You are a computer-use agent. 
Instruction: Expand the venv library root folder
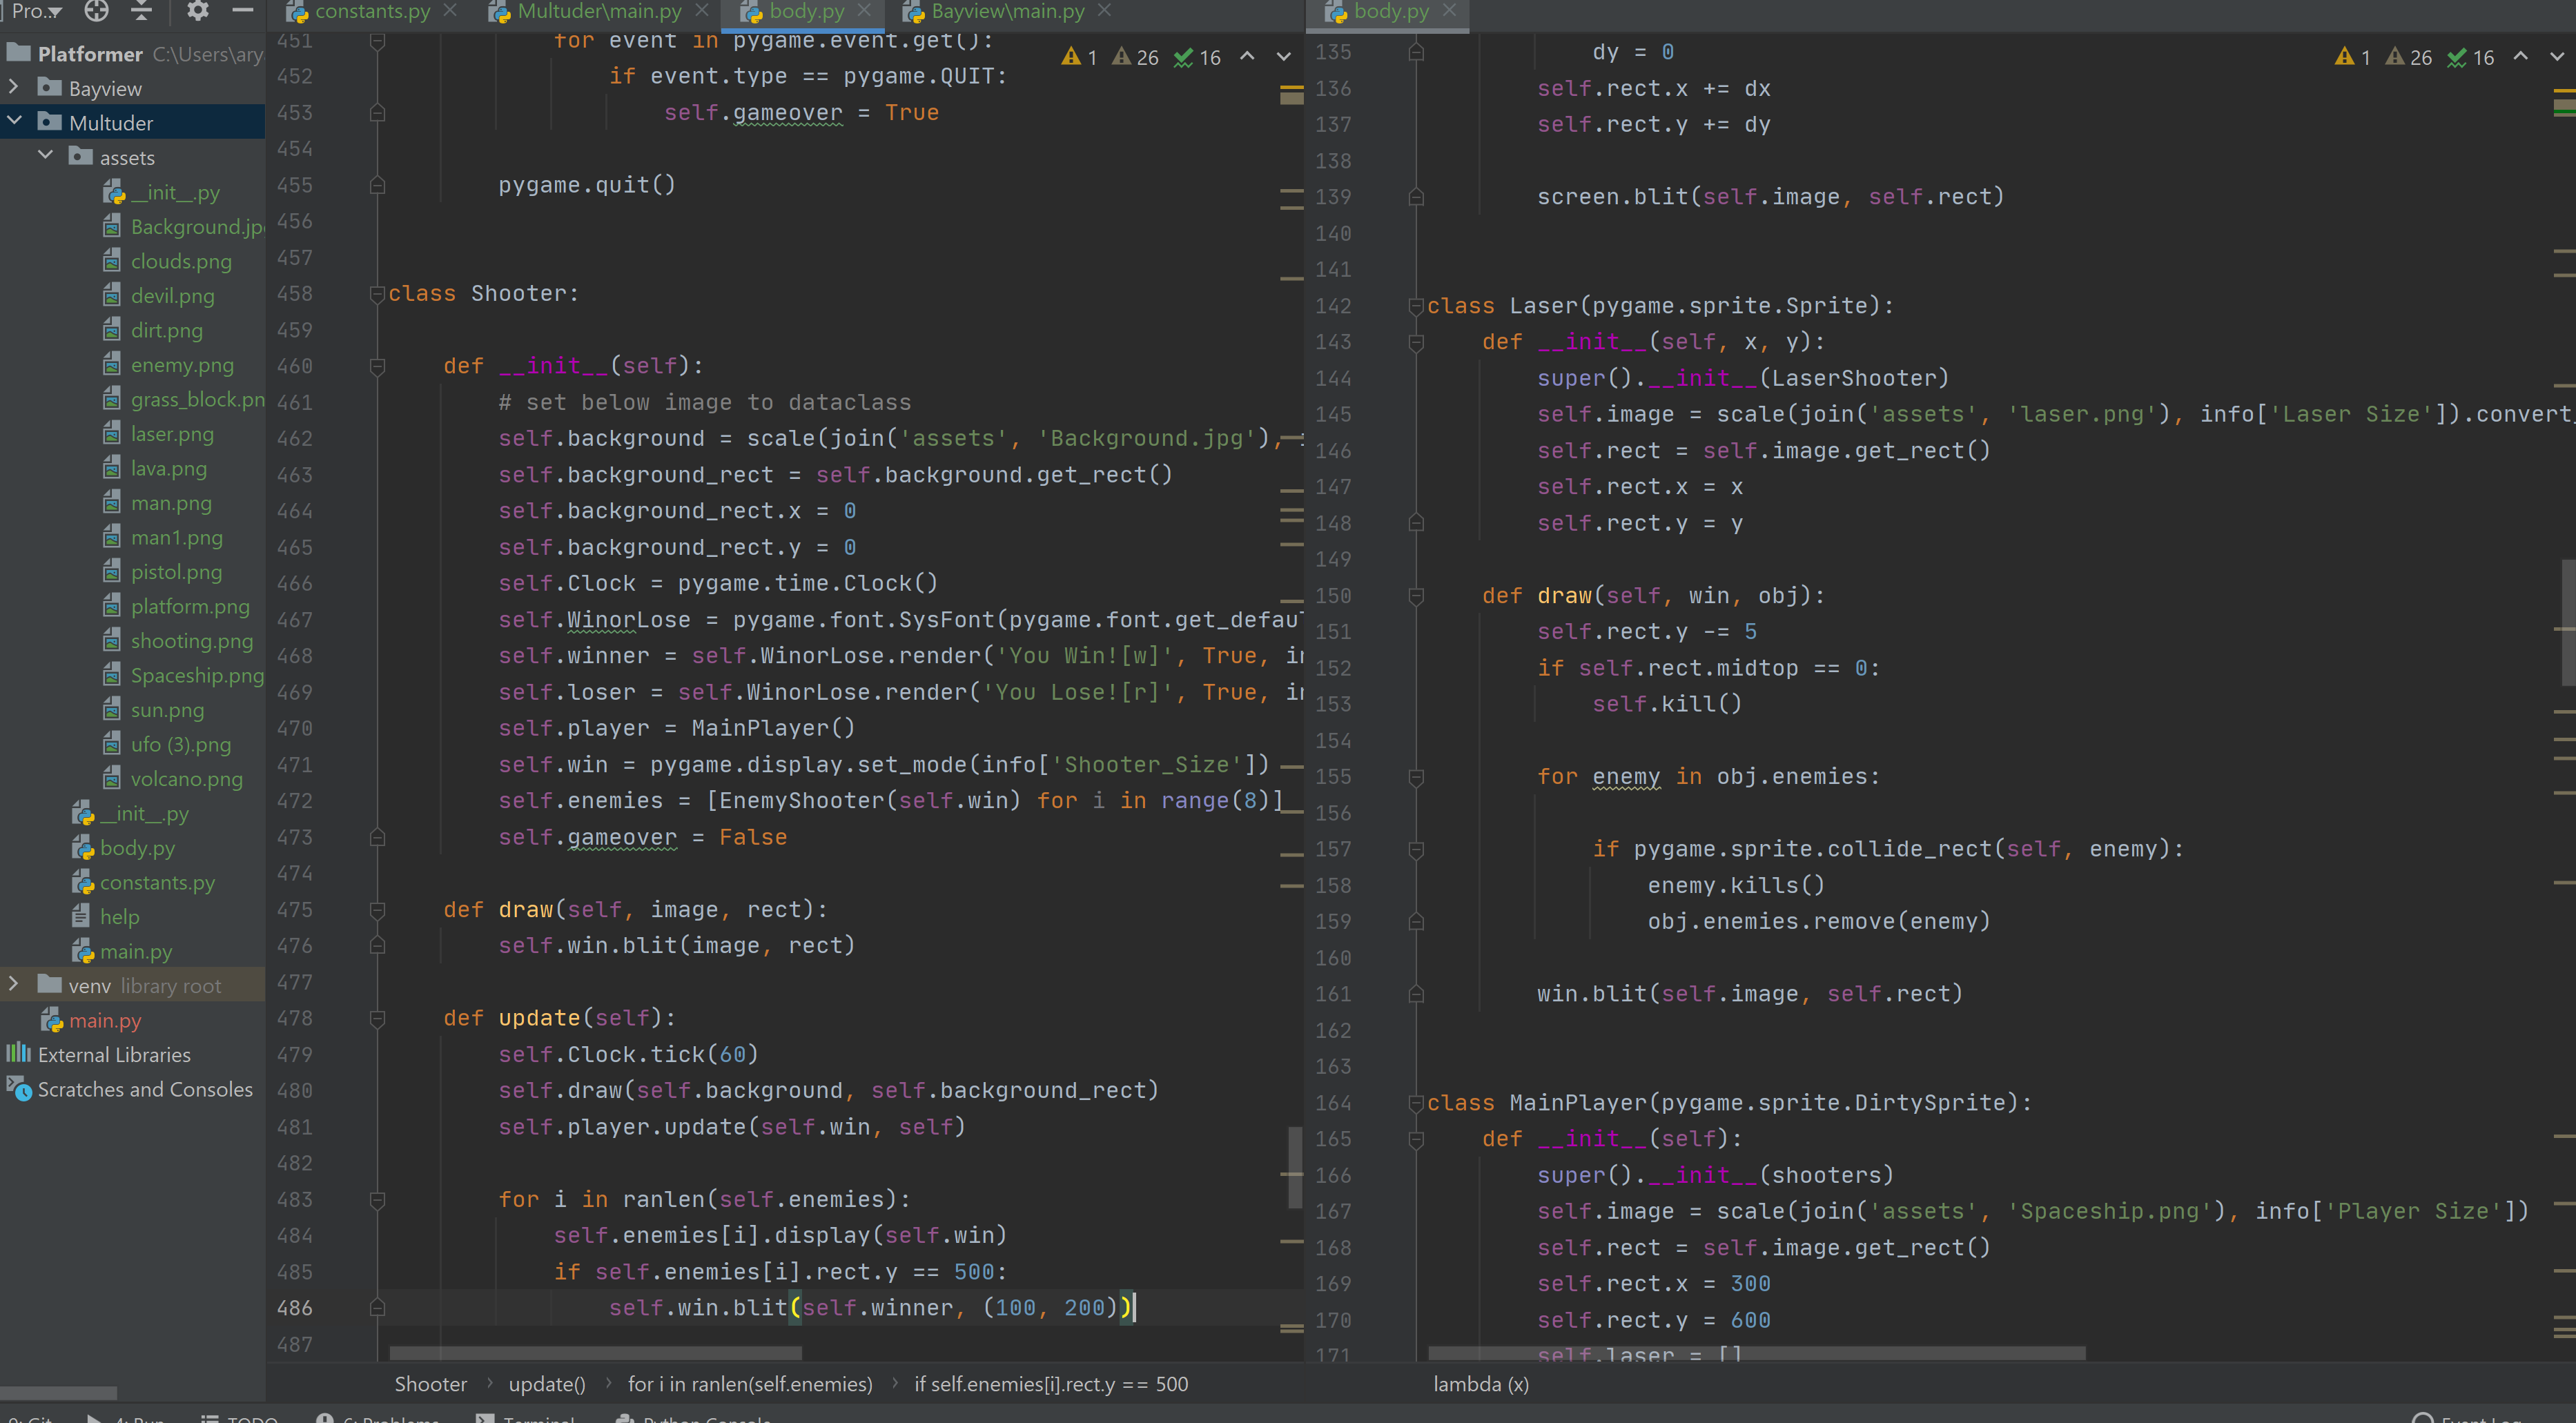pos(14,985)
